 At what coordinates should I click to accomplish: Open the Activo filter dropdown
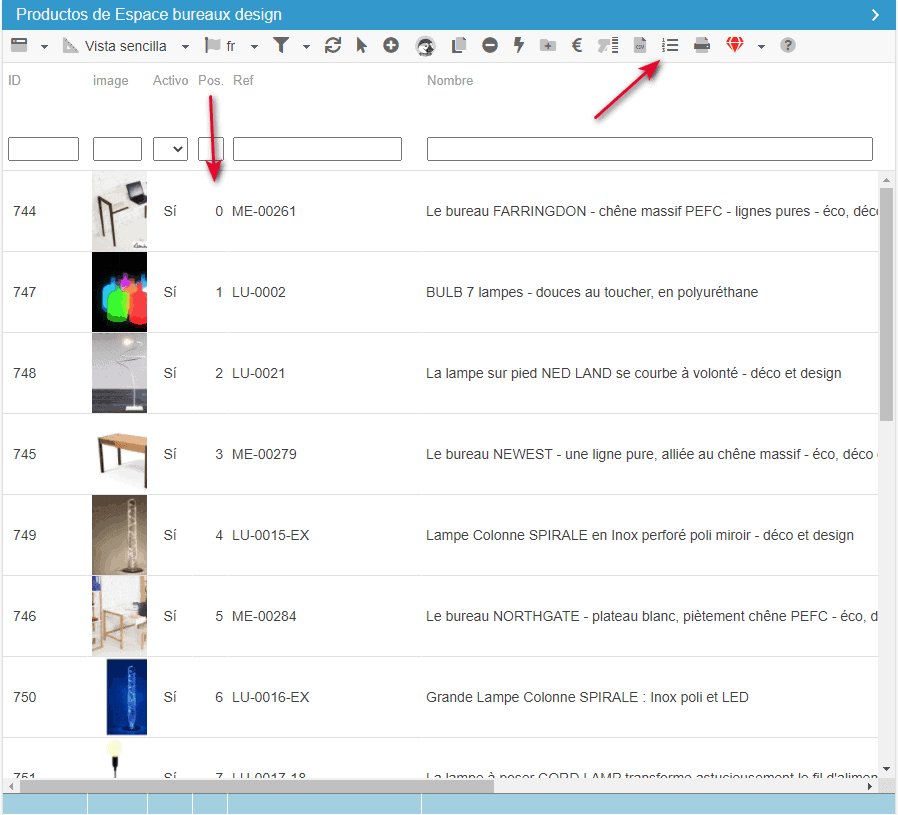(171, 149)
